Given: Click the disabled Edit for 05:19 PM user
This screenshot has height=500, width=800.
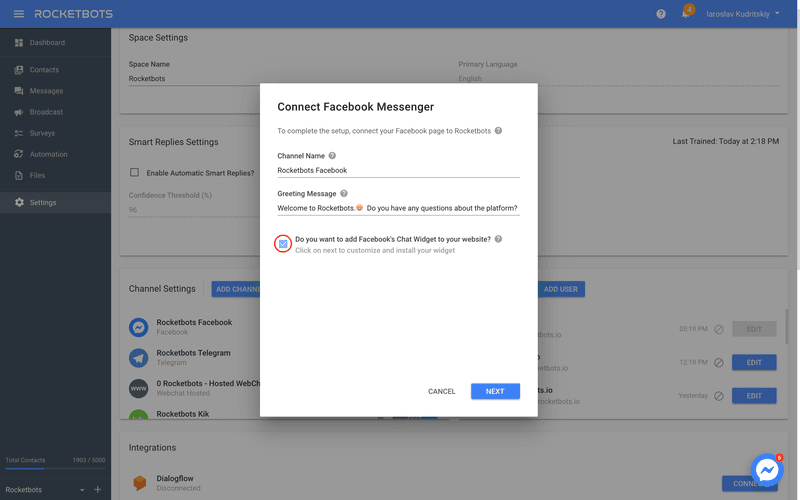Looking at the screenshot, I should click(x=754, y=329).
